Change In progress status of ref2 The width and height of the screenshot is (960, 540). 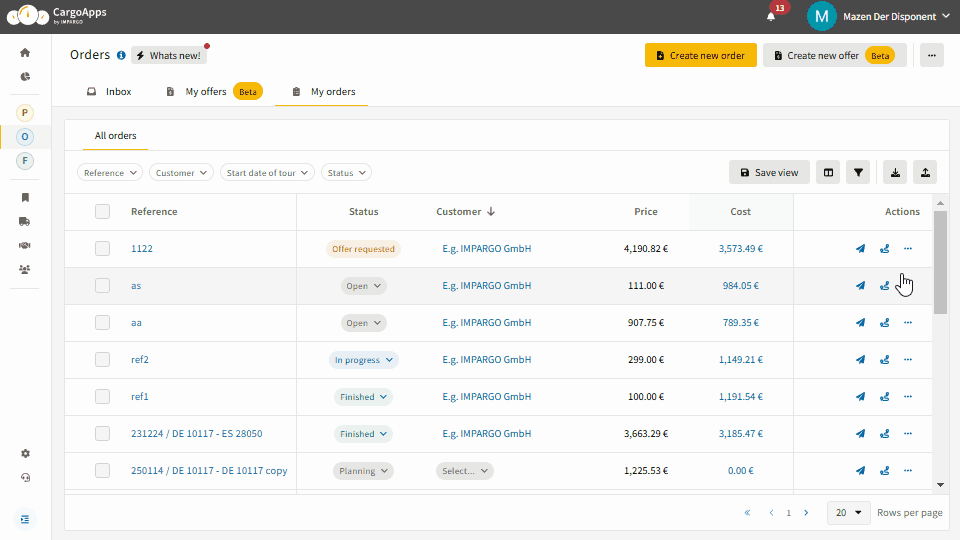[x=364, y=360]
